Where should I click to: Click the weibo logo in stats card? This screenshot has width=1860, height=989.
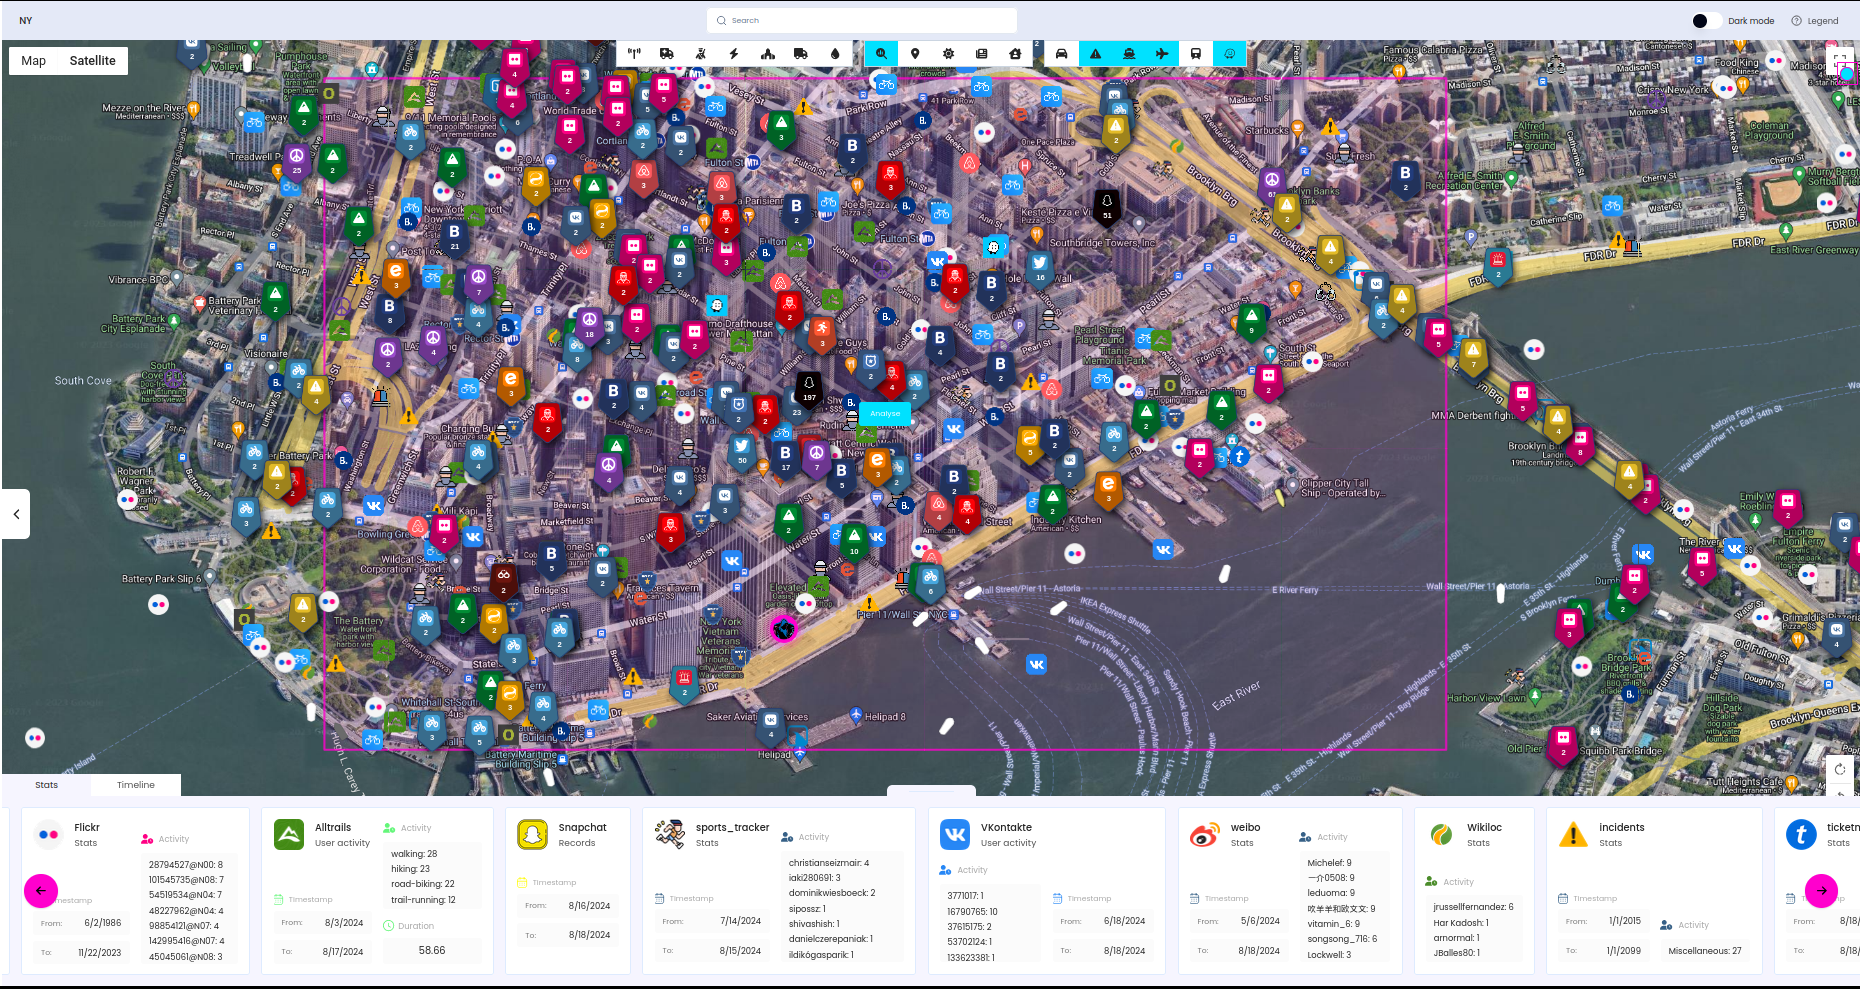[1204, 834]
